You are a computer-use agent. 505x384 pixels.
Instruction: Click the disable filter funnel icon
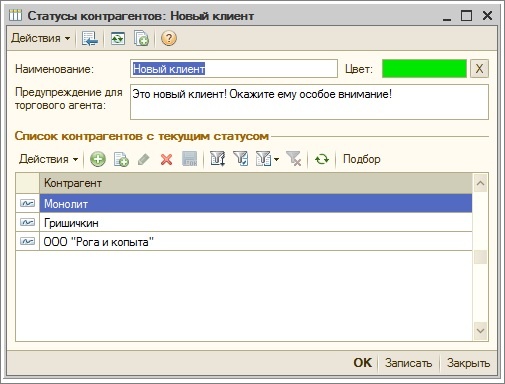pyautogui.click(x=294, y=159)
